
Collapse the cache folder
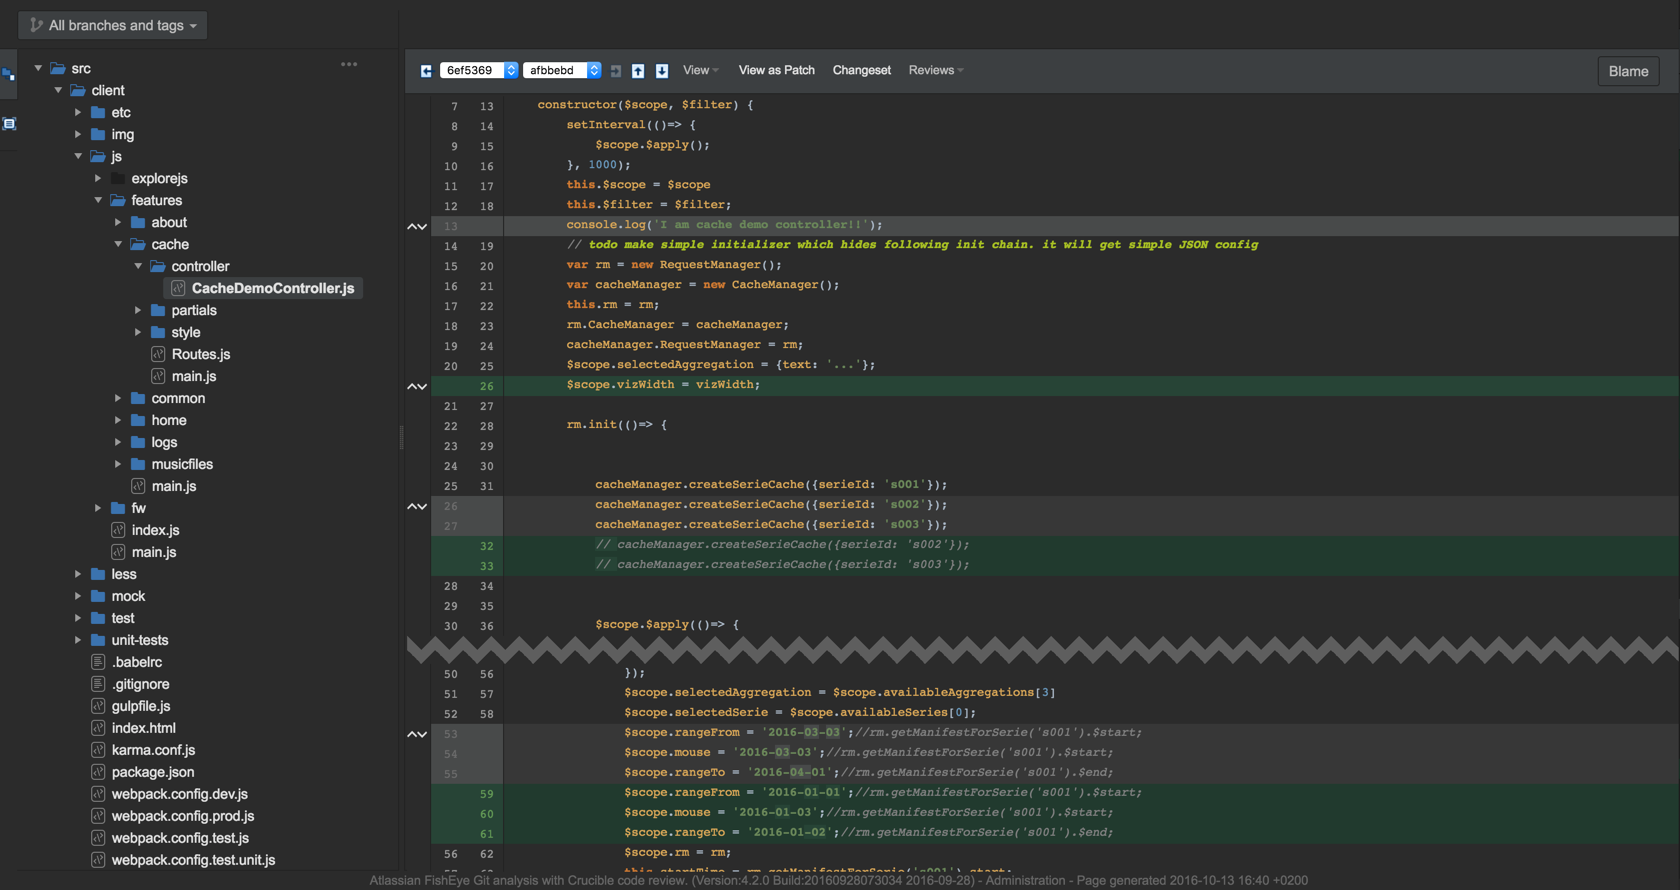click(x=118, y=244)
